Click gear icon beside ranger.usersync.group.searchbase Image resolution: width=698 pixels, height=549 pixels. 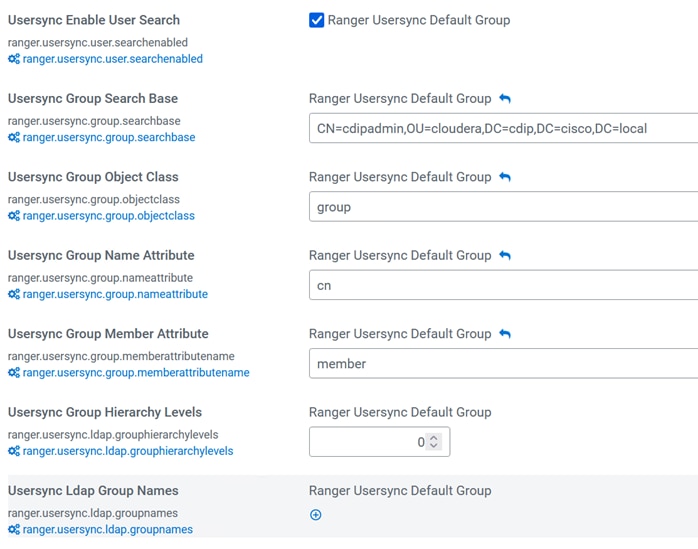pyautogui.click(x=14, y=137)
